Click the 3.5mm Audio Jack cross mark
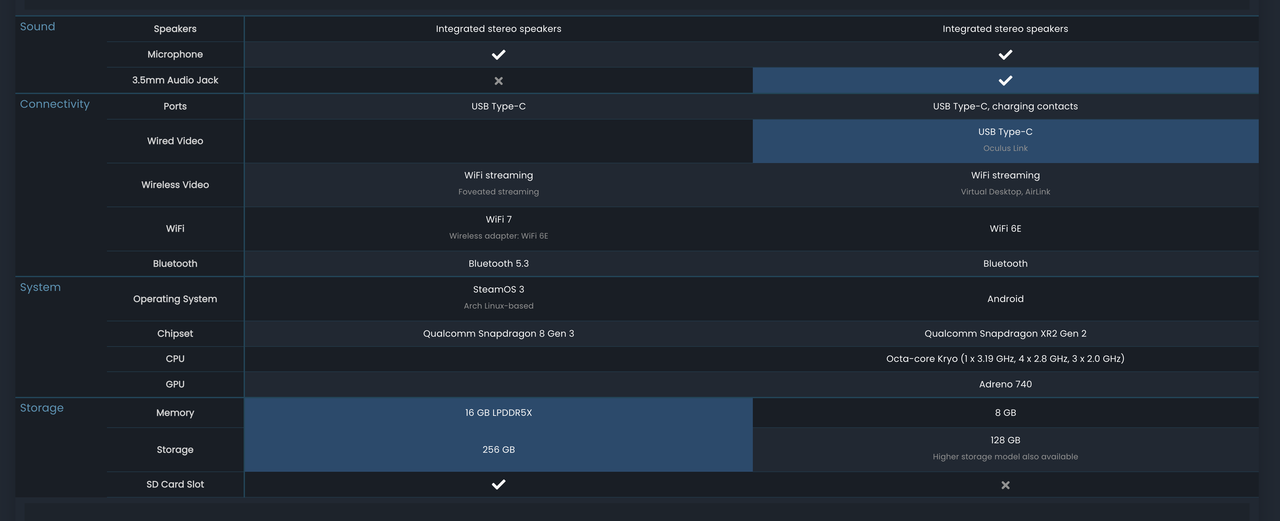The image size is (1280, 521). click(498, 80)
